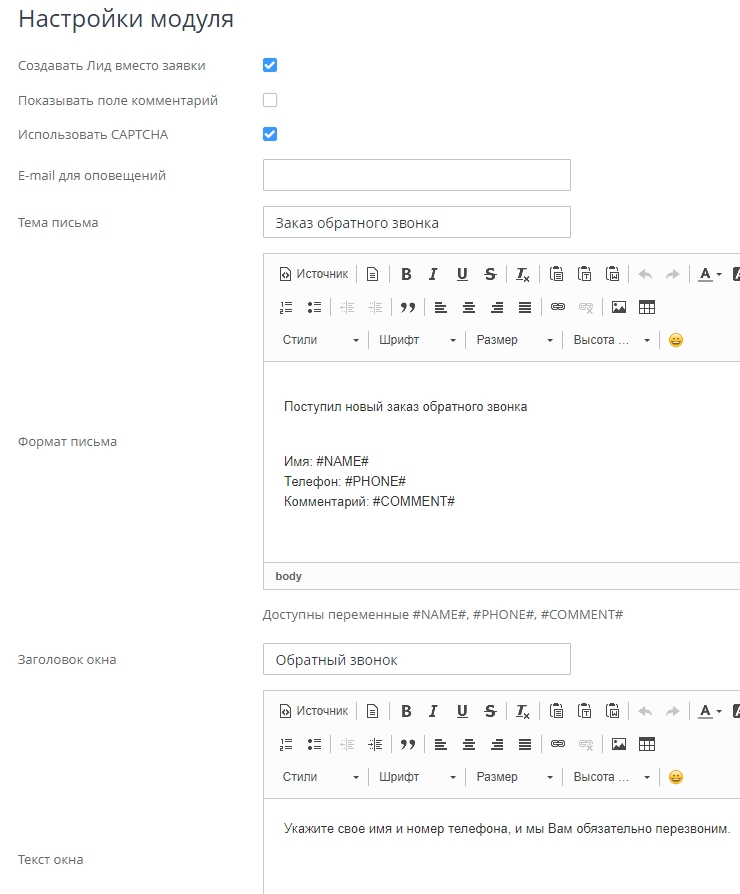
Task: Enable 'Показывать поле комментарий' checkbox
Action: coord(270,100)
